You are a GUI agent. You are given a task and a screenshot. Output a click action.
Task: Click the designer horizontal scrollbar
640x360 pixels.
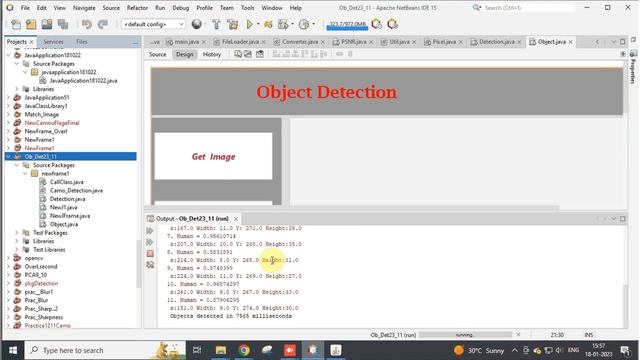click(x=352, y=207)
